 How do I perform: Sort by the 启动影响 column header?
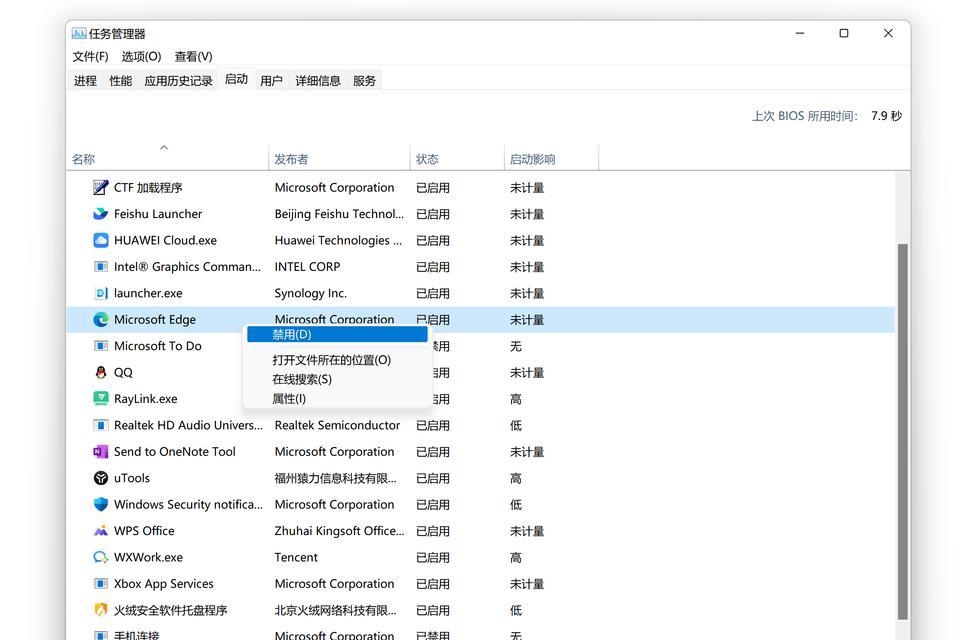551,159
